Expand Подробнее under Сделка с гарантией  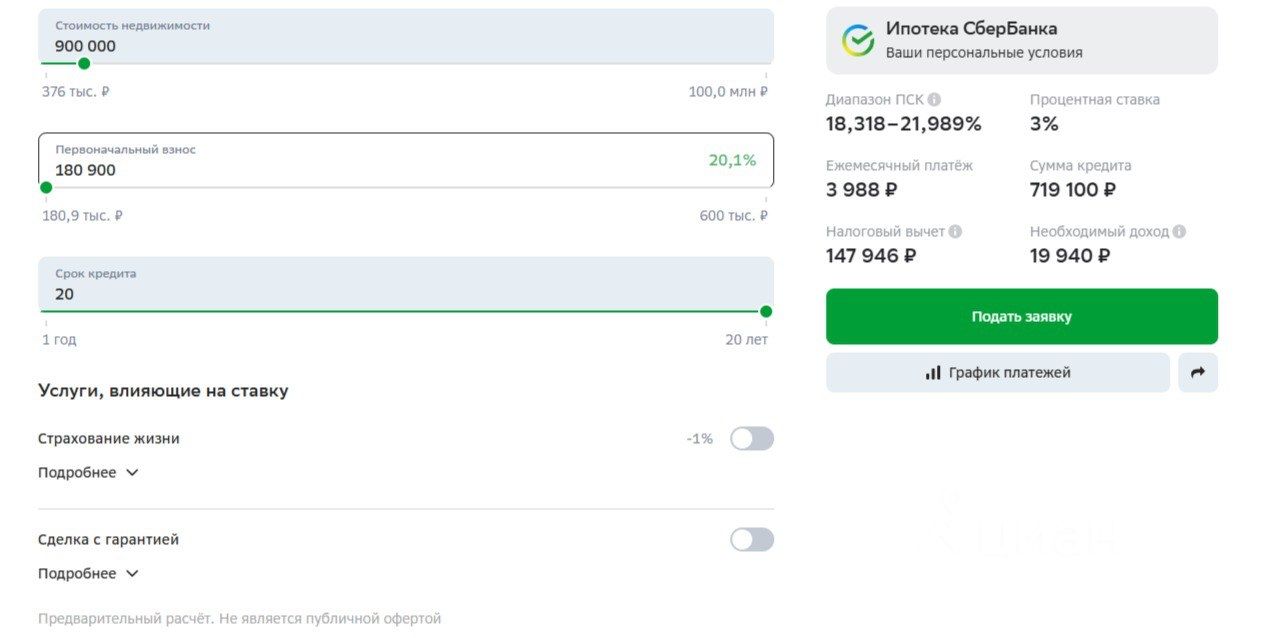pos(88,574)
